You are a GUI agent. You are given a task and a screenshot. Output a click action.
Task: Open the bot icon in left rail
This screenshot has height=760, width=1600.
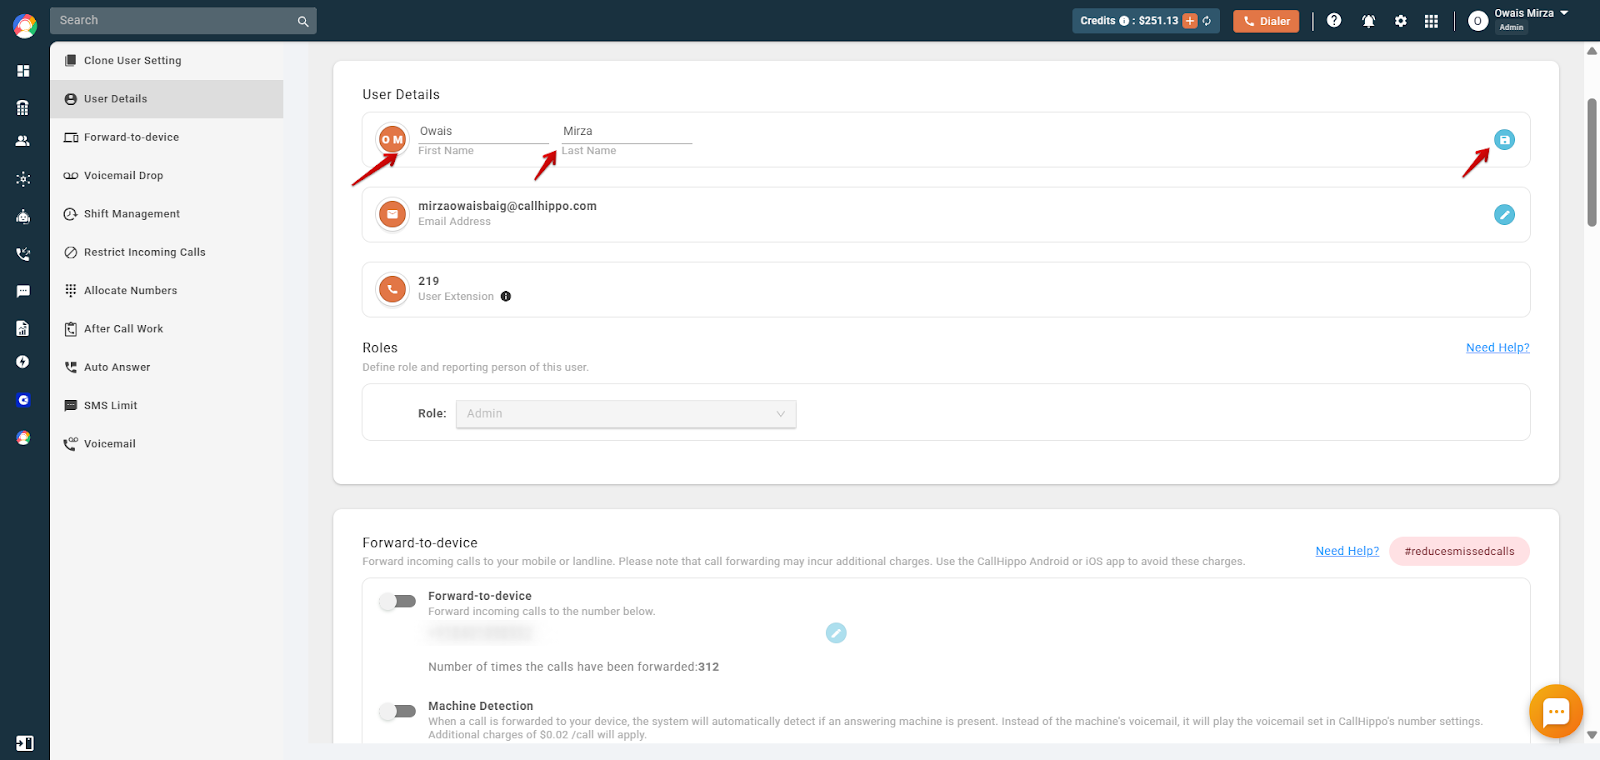pyautogui.click(x=23, y=216)
